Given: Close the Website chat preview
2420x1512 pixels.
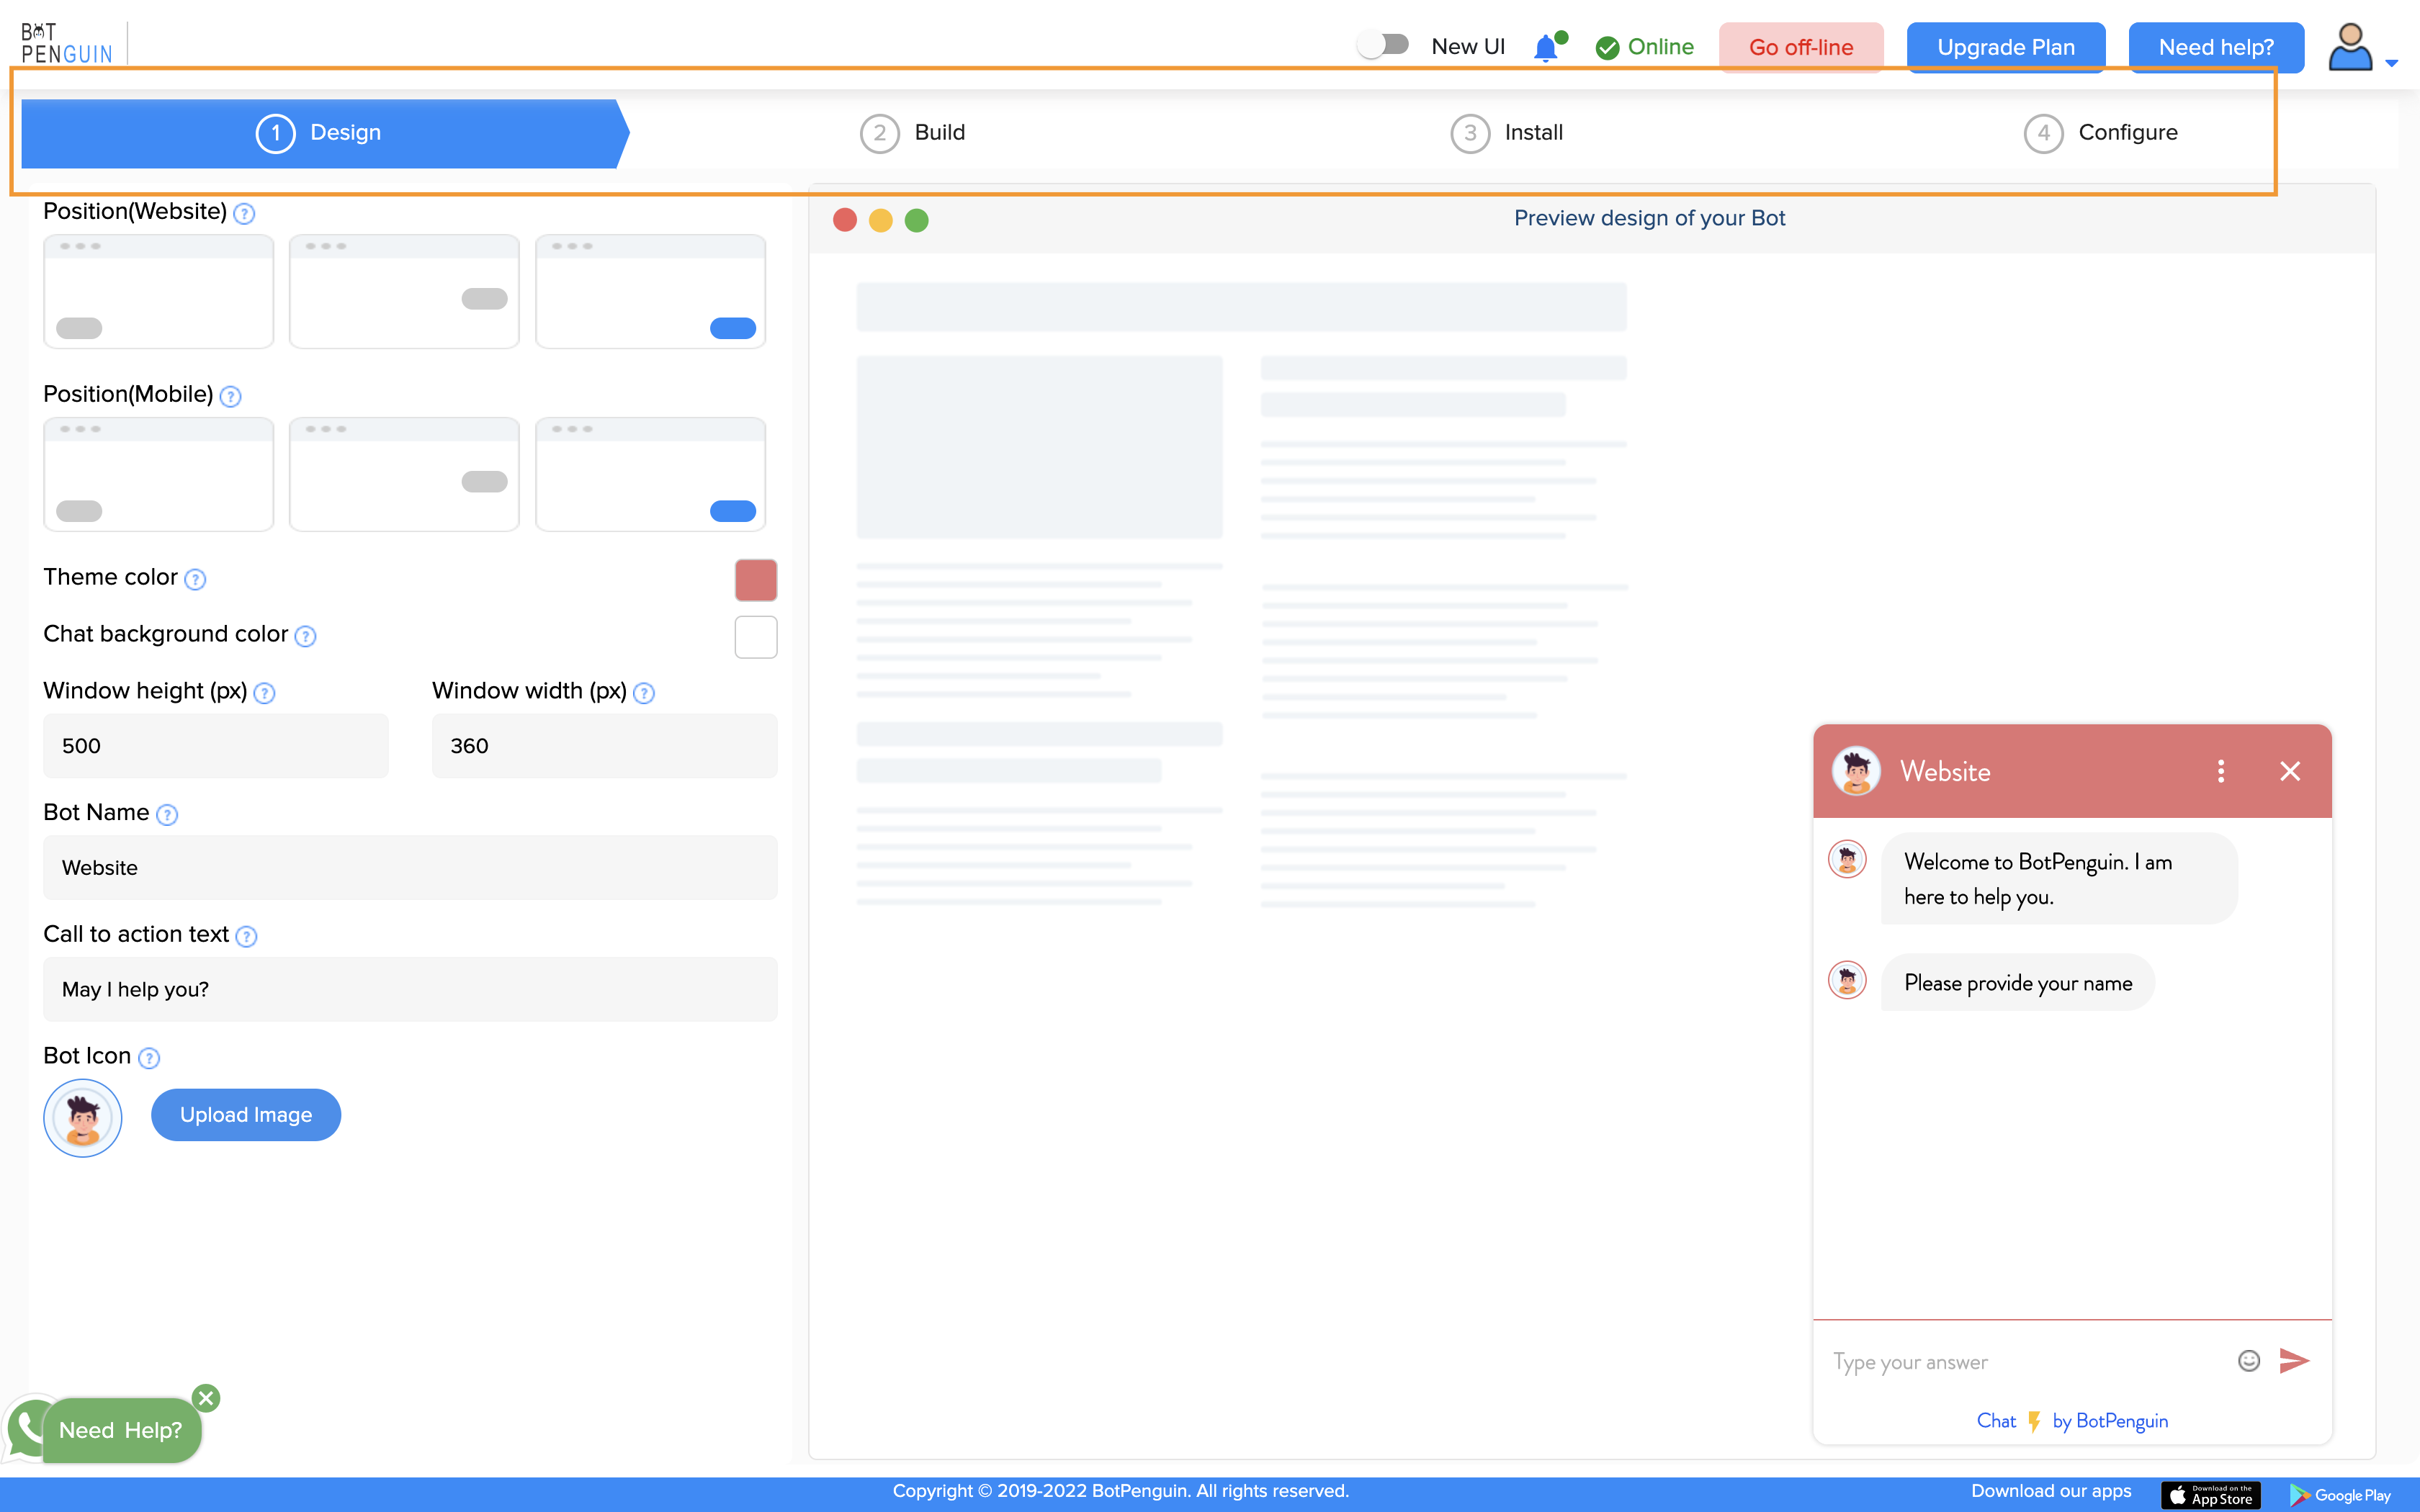Looking at the screenshot, I should [x=2290, y=771].
